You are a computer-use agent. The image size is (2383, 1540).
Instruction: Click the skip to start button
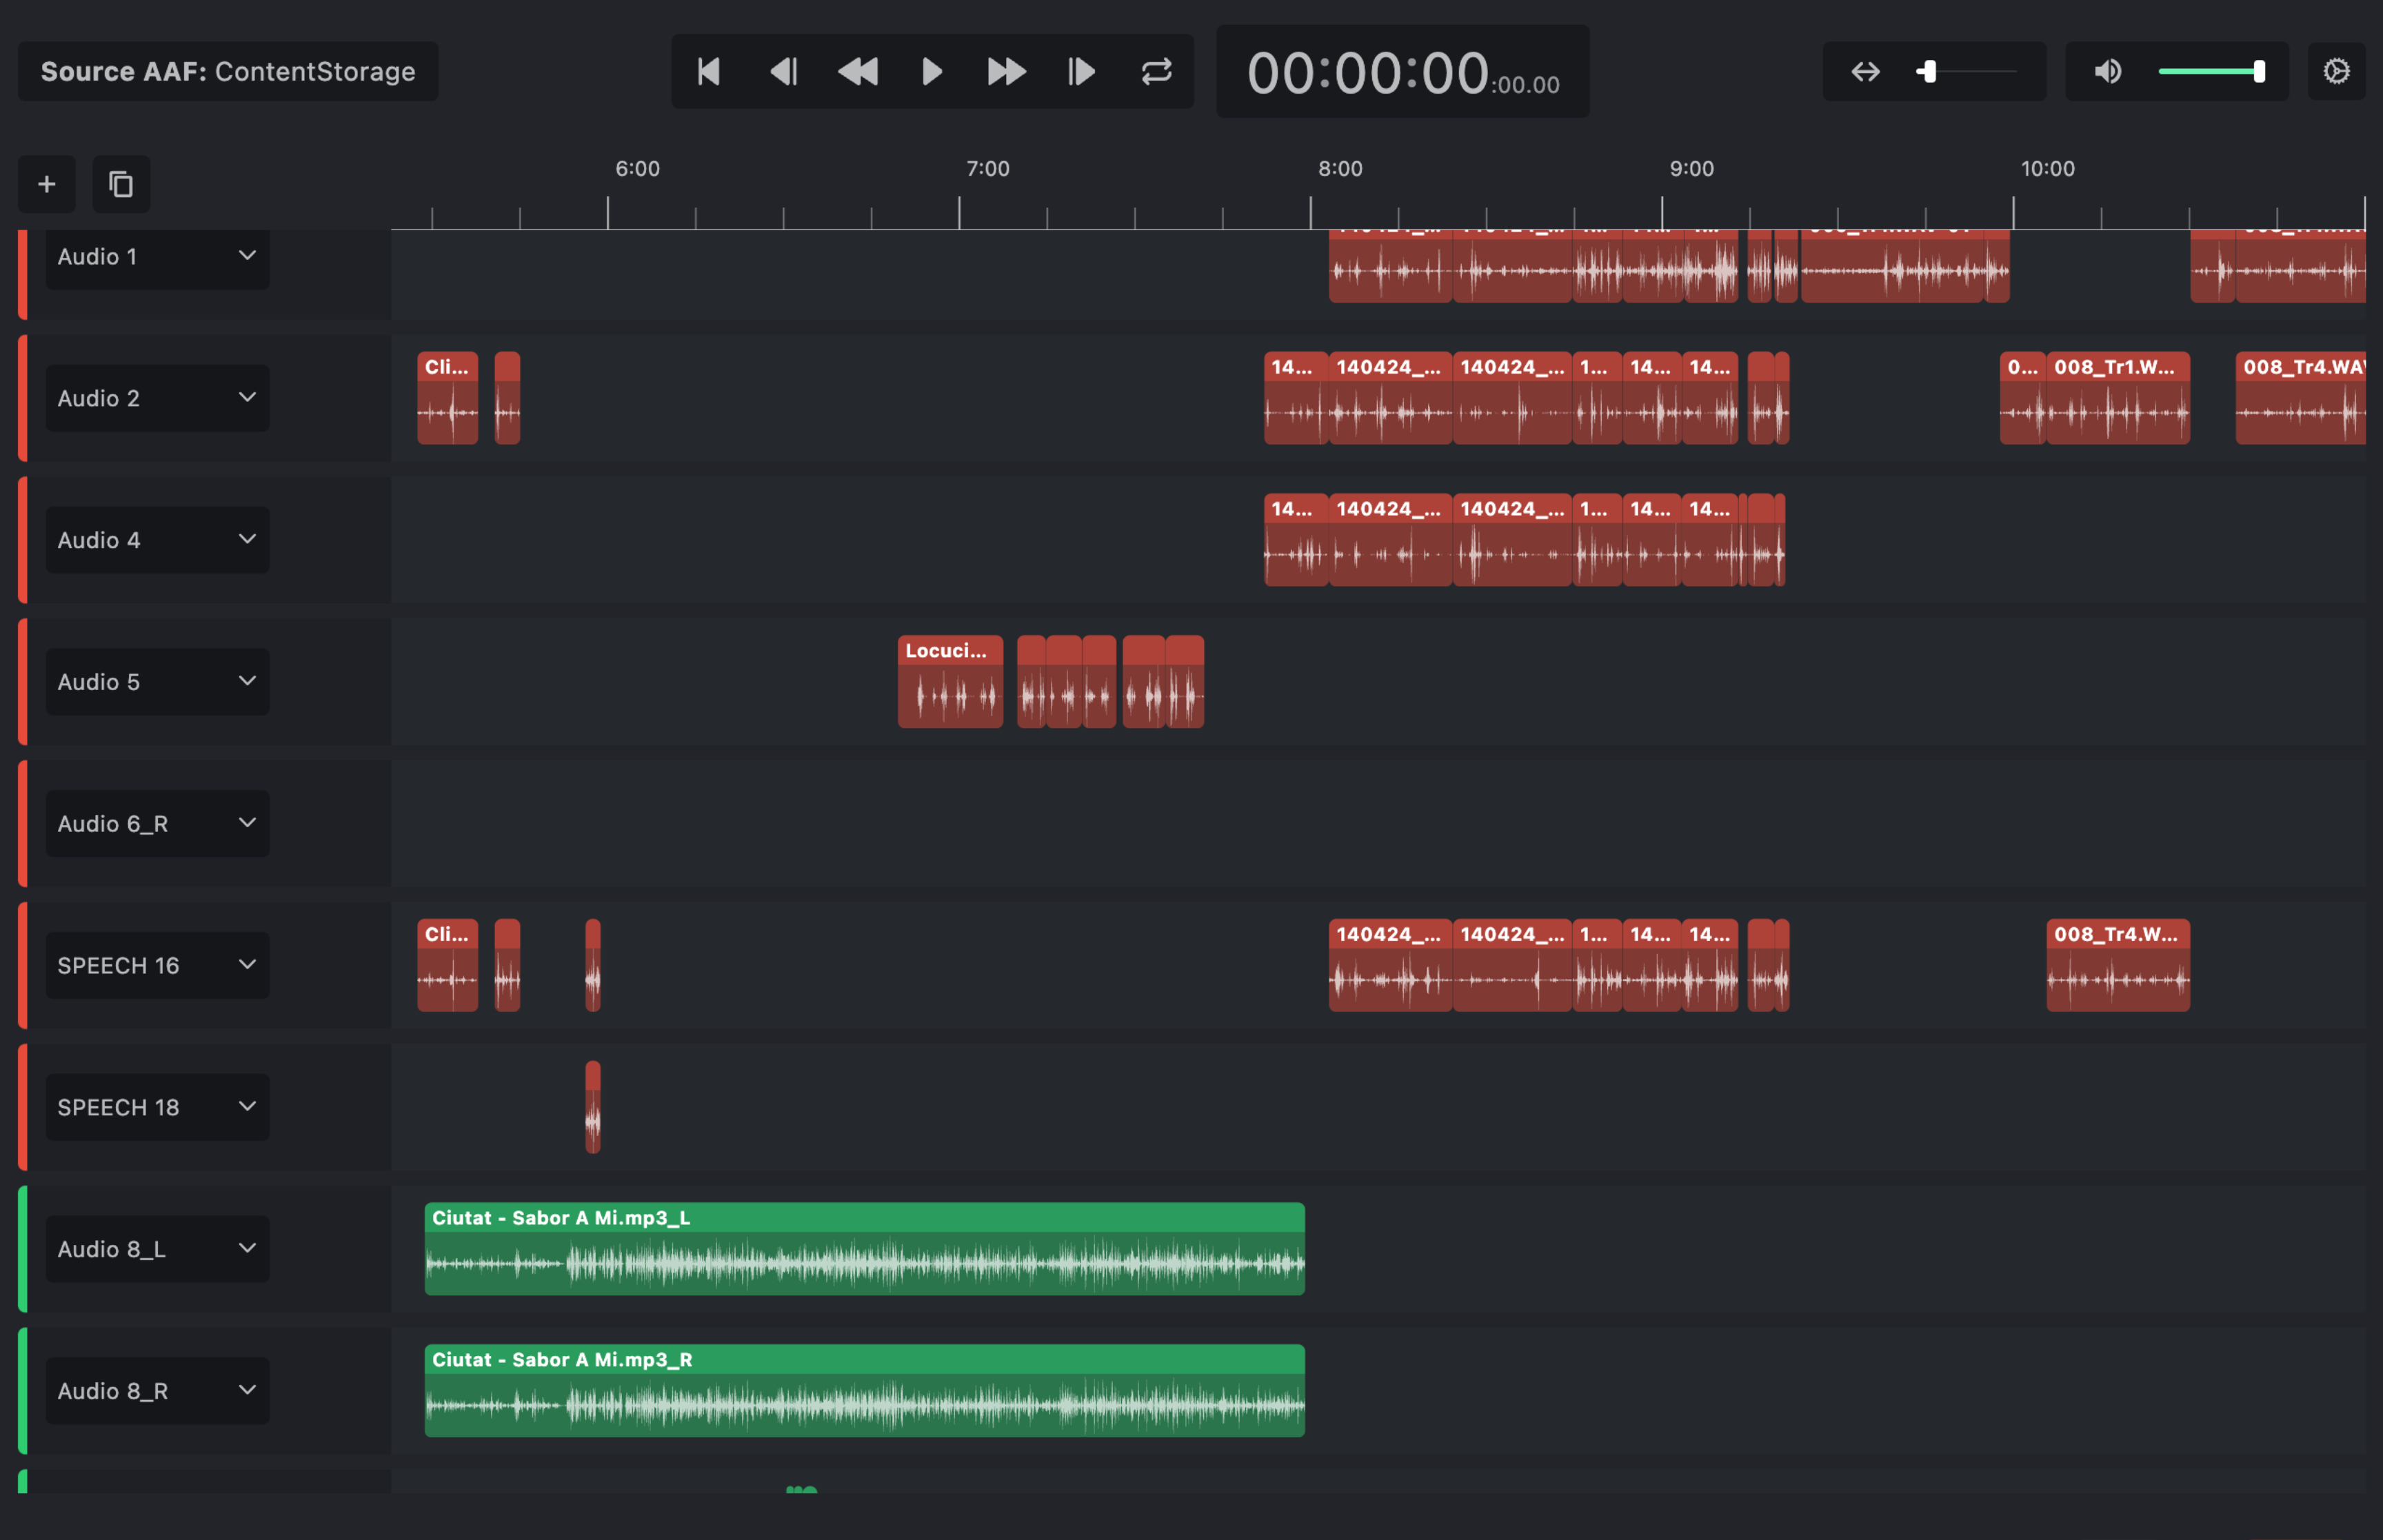pyautogui.click(x=708, y=72)
